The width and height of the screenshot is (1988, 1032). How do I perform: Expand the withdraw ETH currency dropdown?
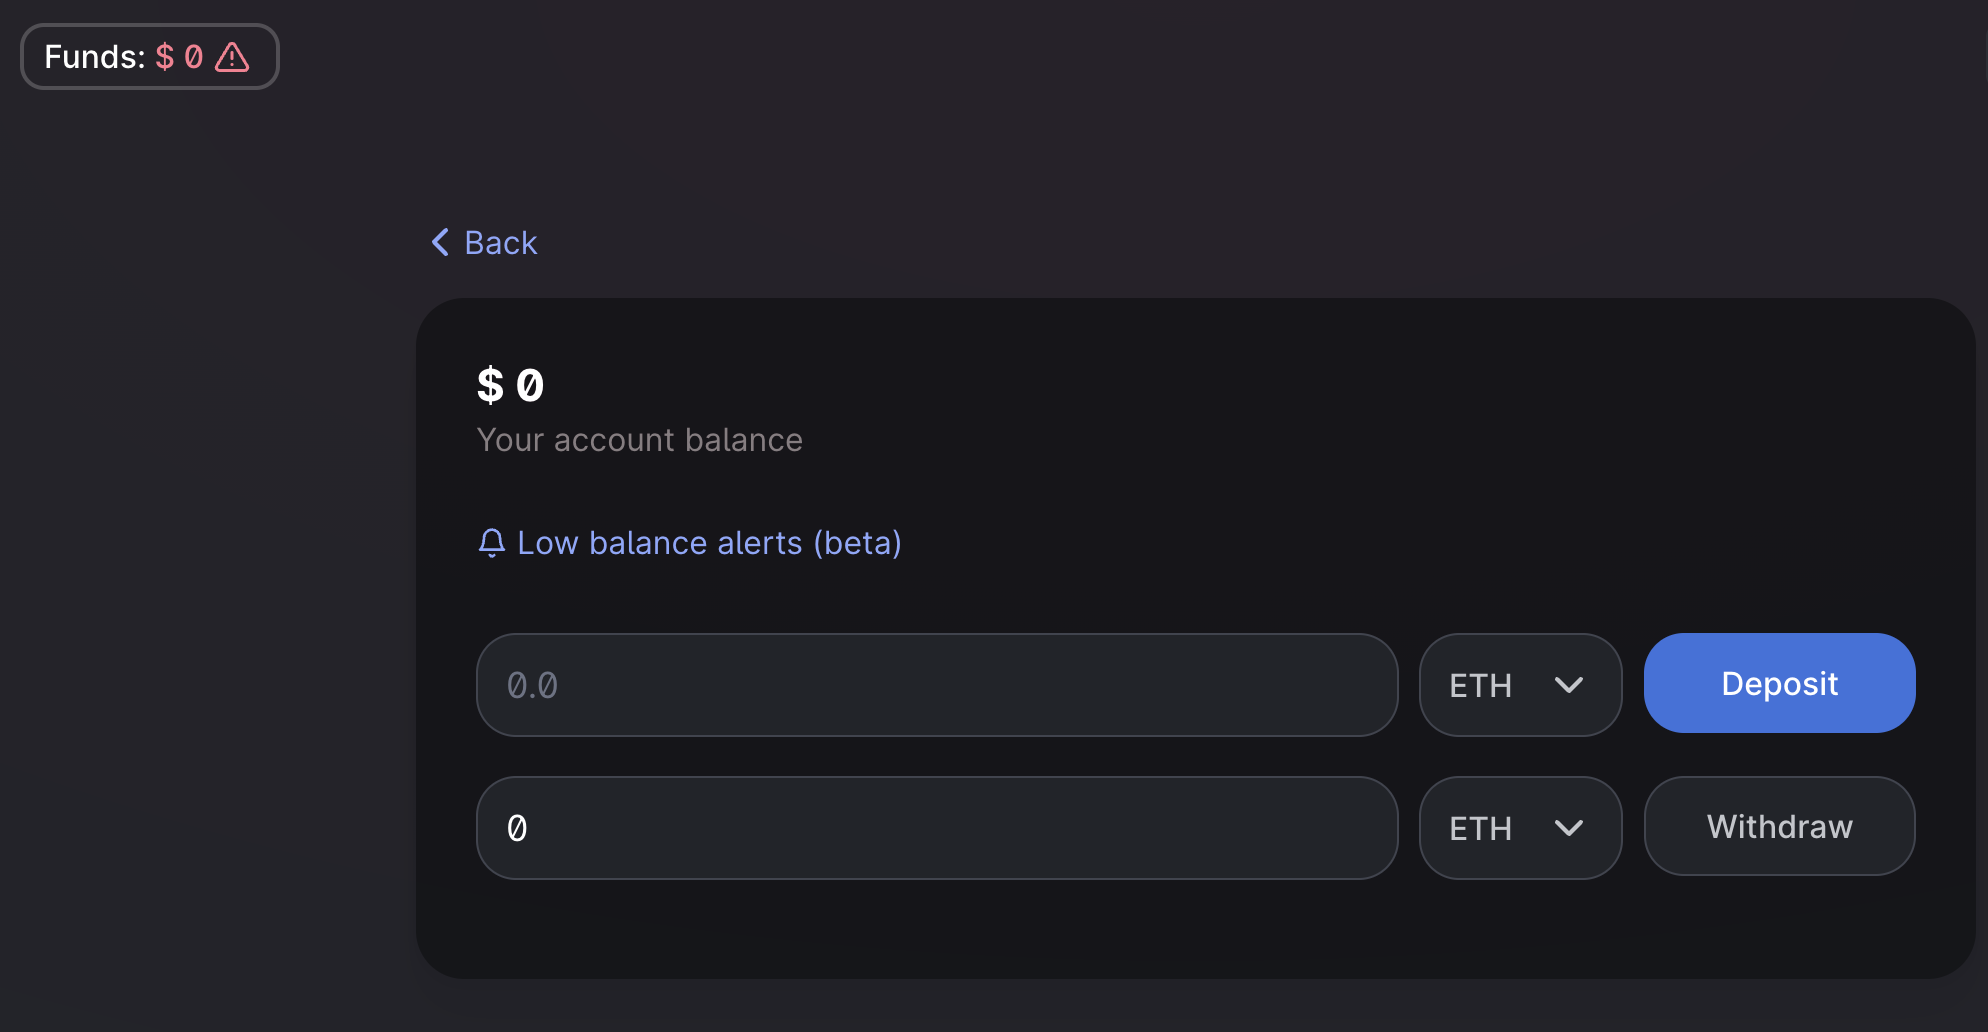1520,828
